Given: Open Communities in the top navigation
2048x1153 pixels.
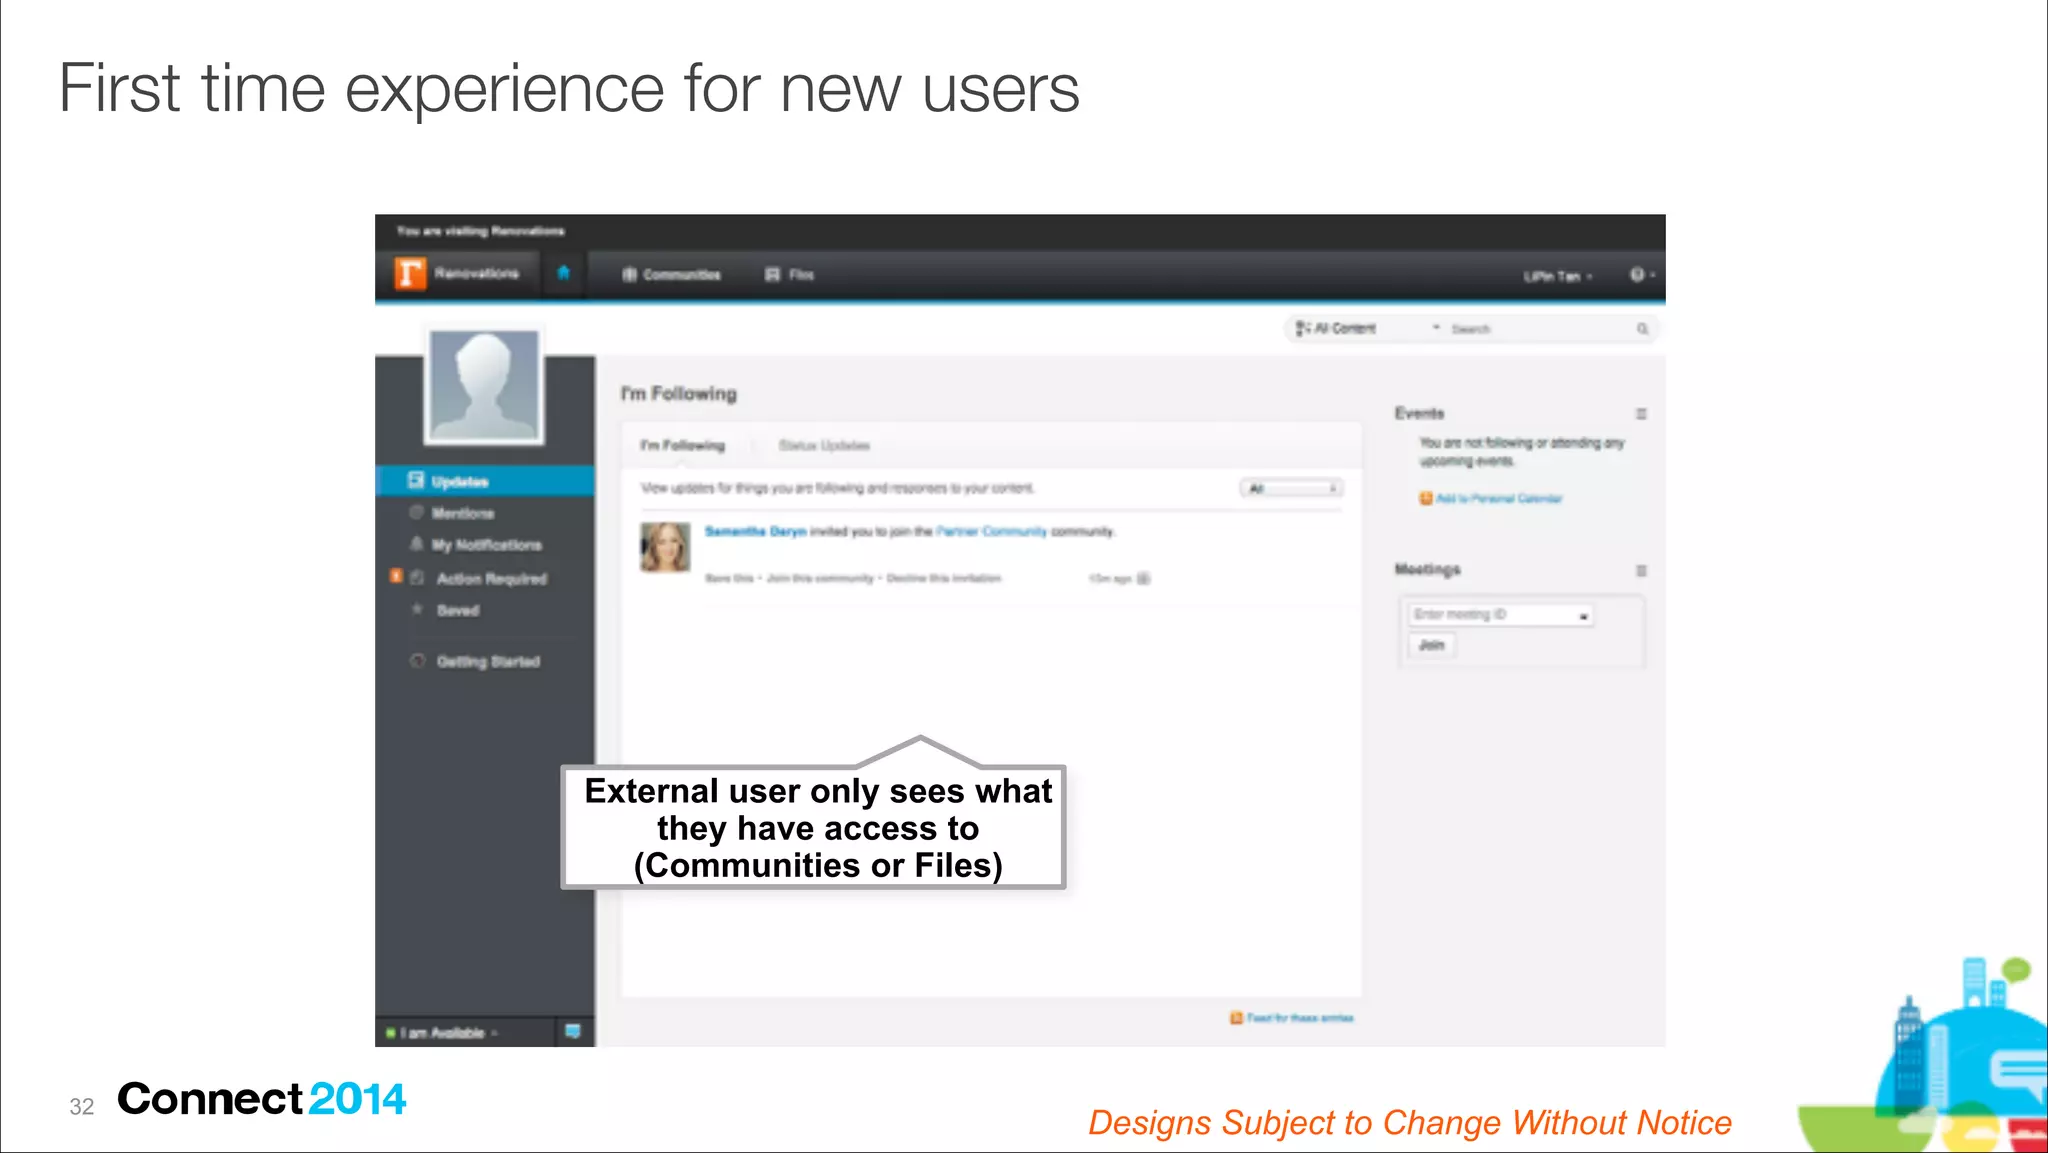Looking at the screenshot, I should pos(671,274).
